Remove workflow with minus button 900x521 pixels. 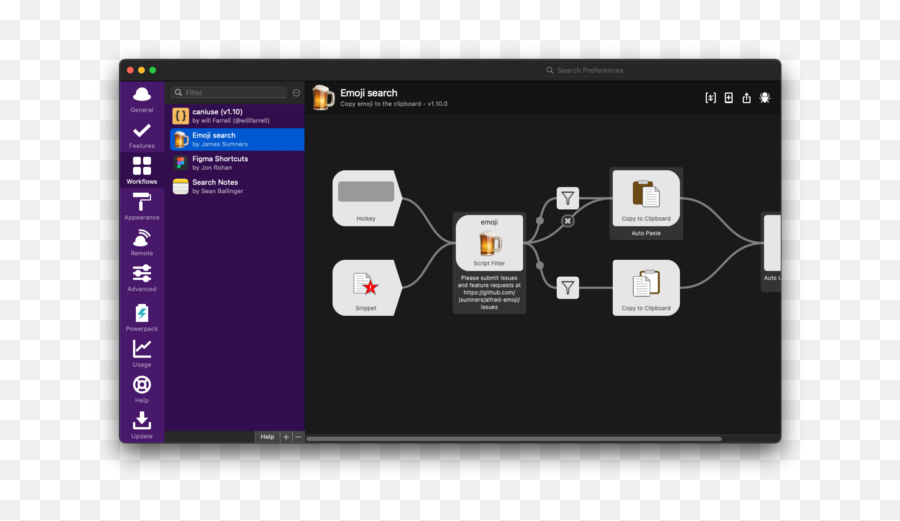298,437
